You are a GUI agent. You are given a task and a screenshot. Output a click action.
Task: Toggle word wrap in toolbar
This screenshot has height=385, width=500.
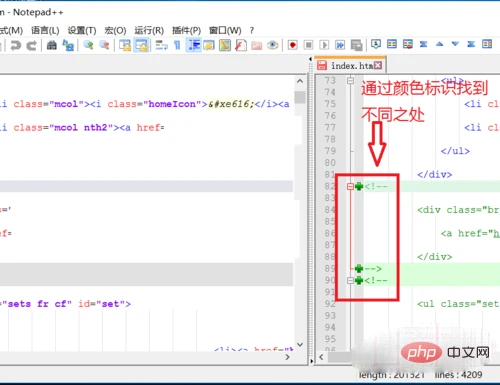pyautogui.click(x=162, y=45)
